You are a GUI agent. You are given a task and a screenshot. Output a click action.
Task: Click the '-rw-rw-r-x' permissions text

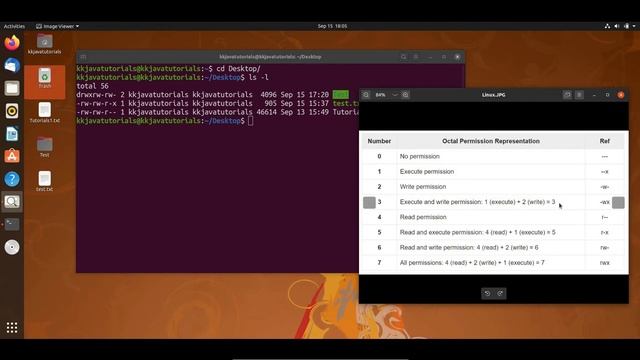coord(96,103)
